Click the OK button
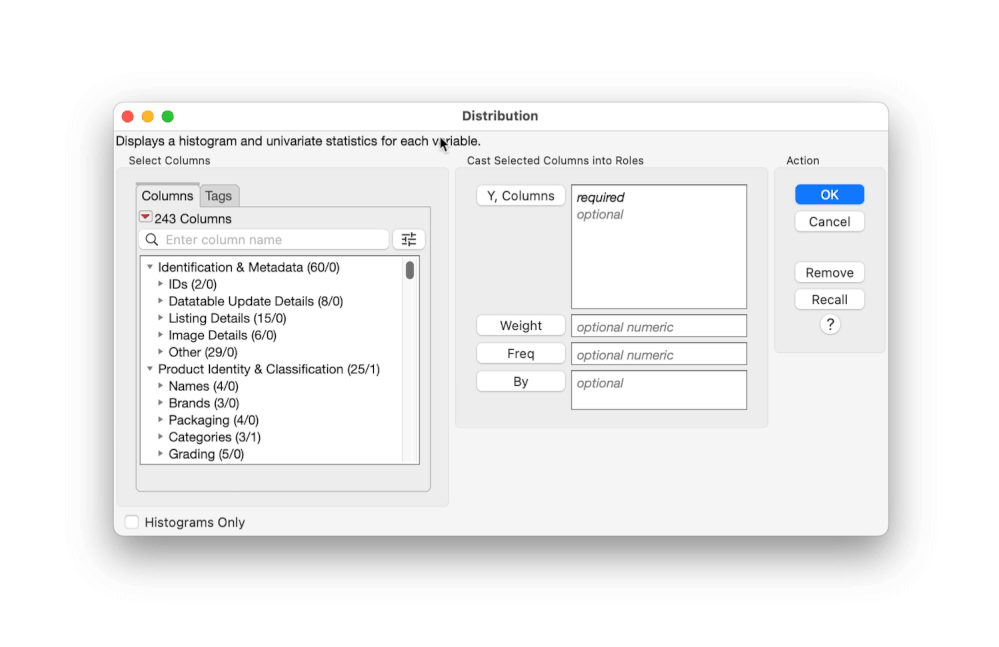This screenshot has height=647, width=999. (x=829, y=194)
